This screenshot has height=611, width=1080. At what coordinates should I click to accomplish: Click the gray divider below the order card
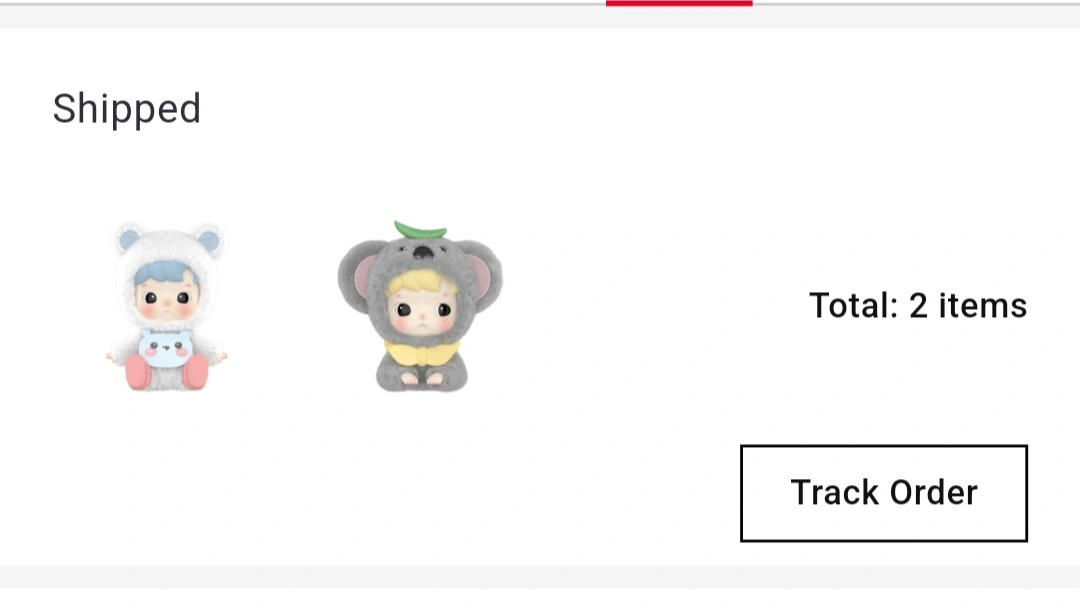coord(540,577)
